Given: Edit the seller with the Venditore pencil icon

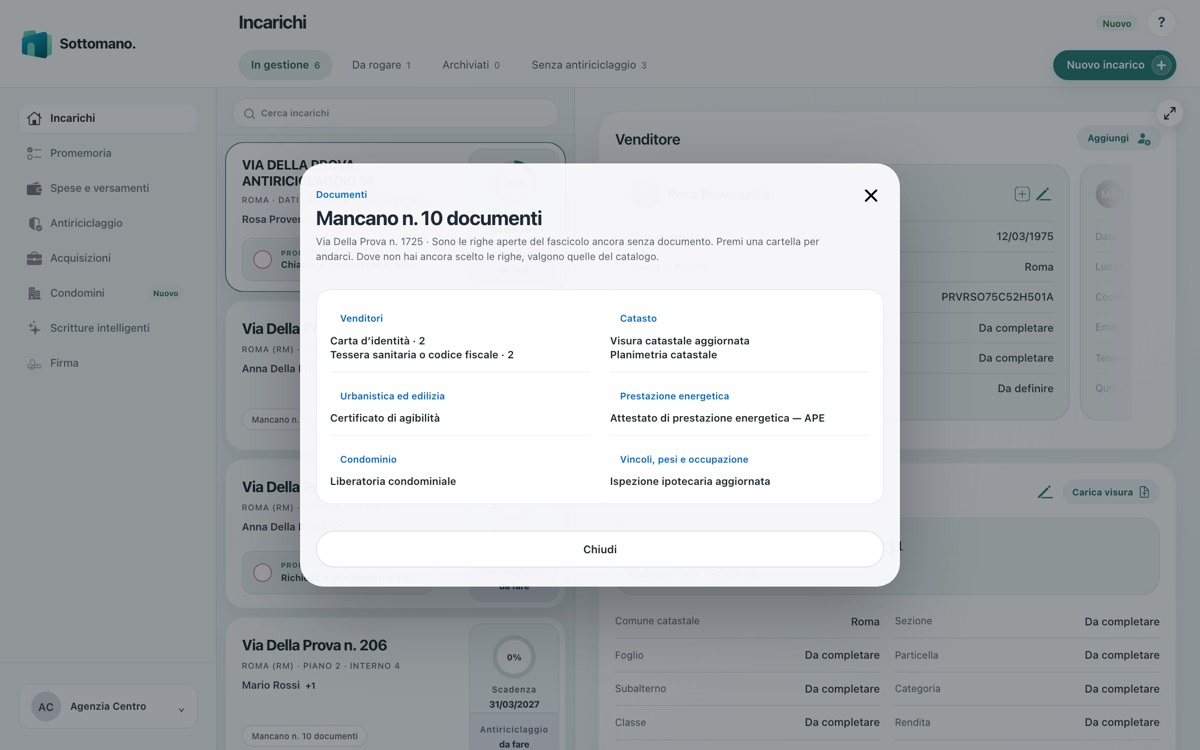Looking at the screenshot, I should [x=1043, y=194].
